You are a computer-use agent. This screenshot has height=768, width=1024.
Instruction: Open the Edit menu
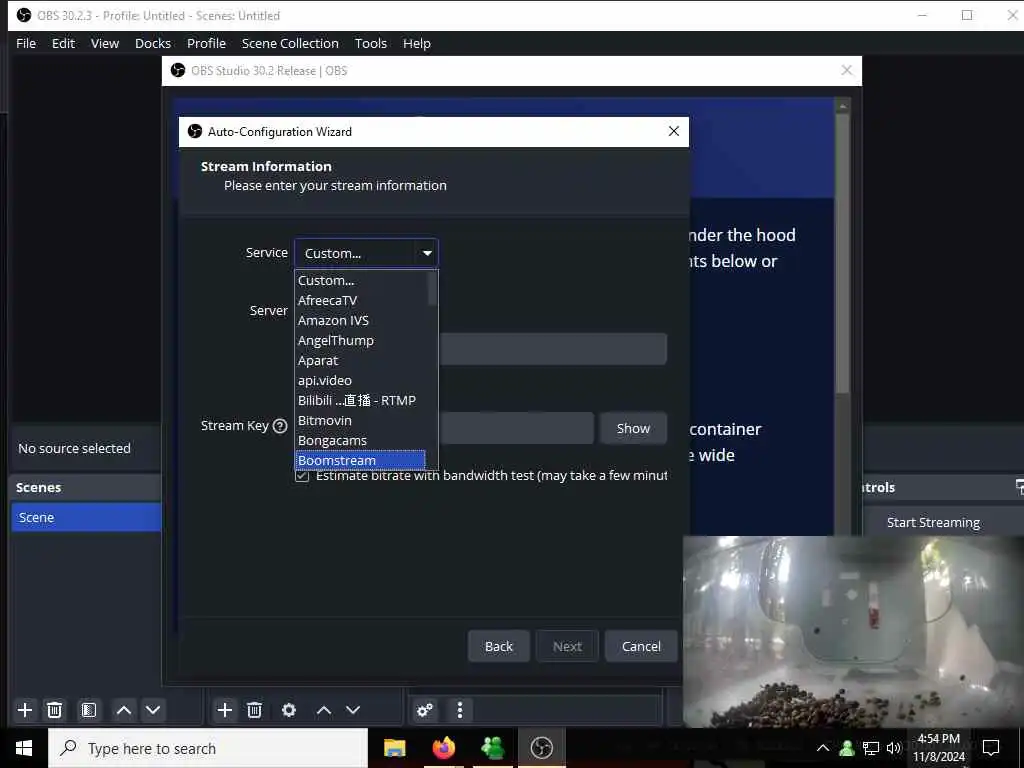(63, 44)
